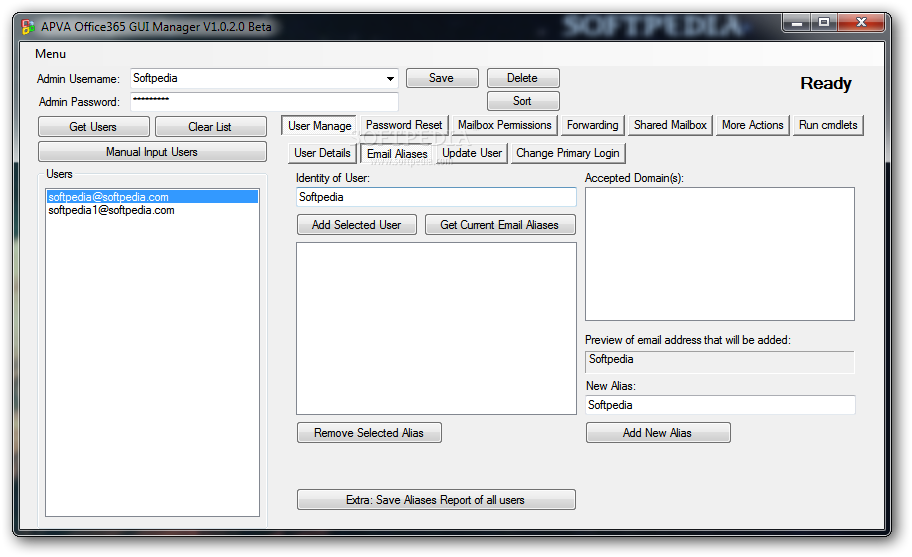Click inside the email aliases list box
Viewport: 912px width, 557px height.
436,329
